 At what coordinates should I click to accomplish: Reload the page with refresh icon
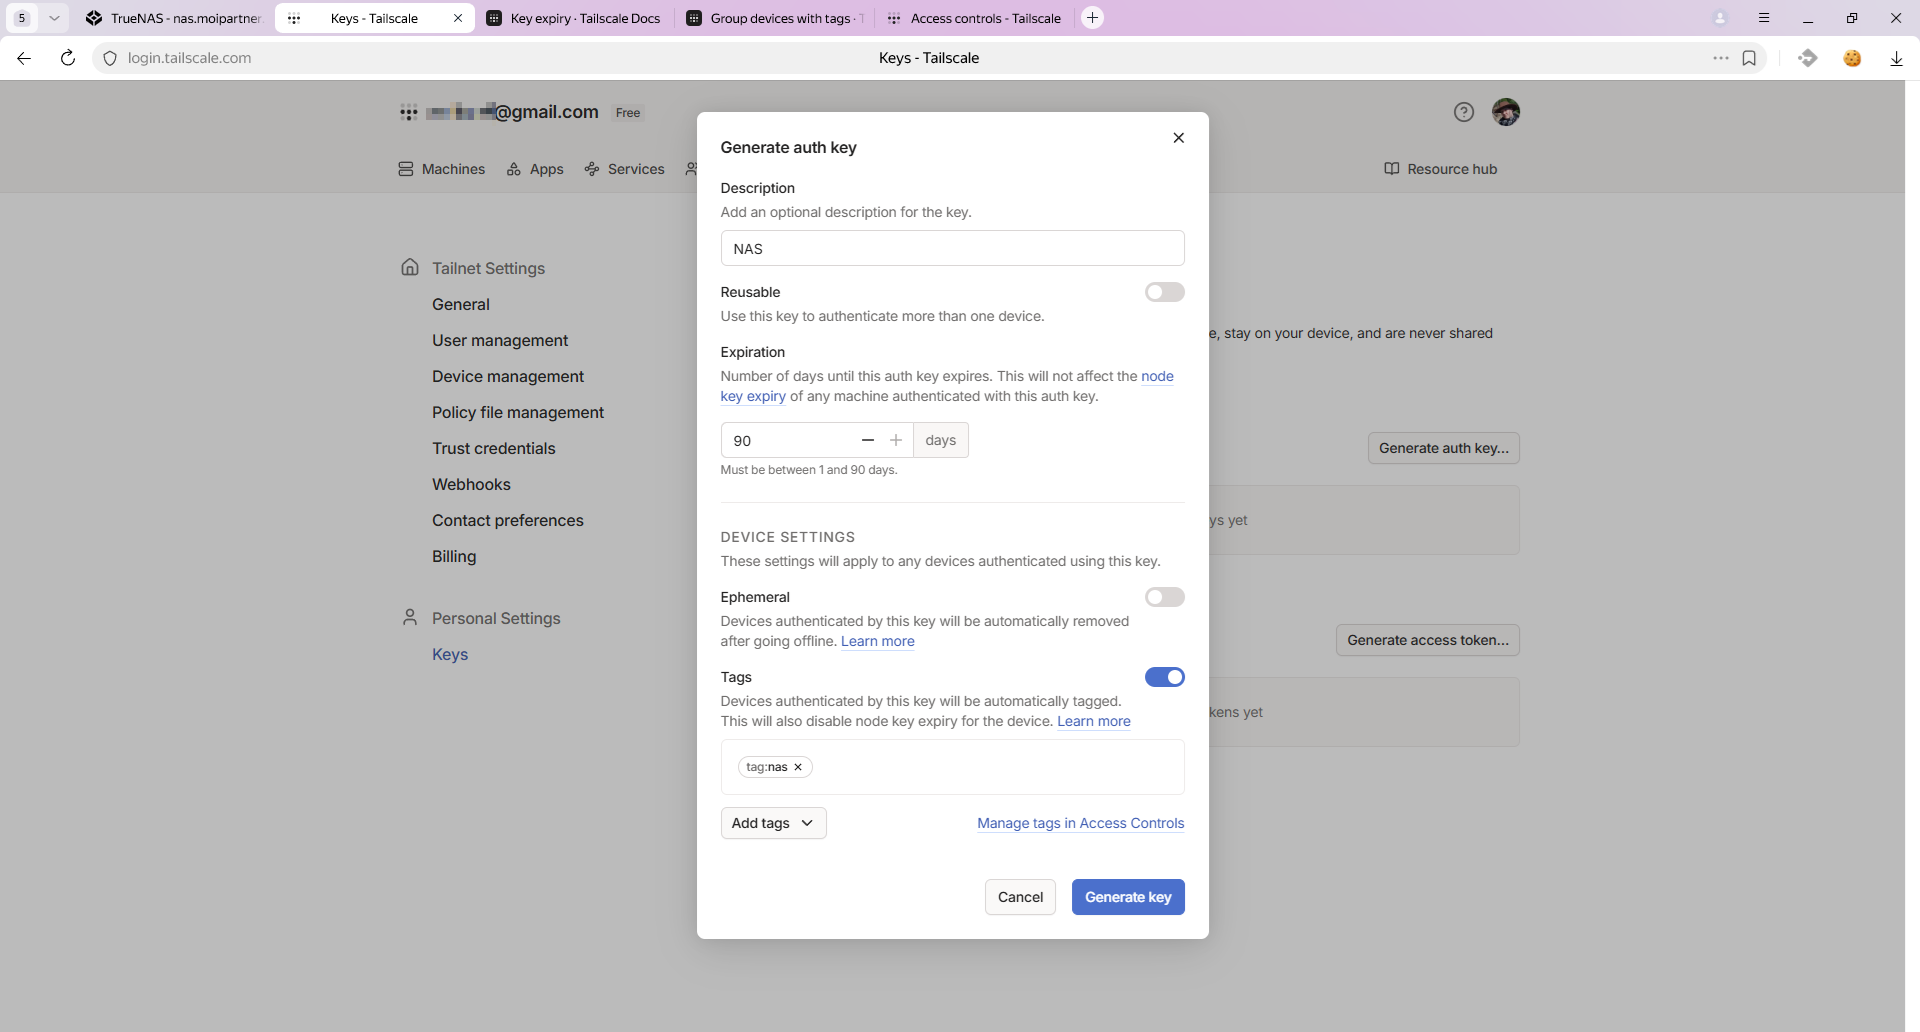coord(68,58)
